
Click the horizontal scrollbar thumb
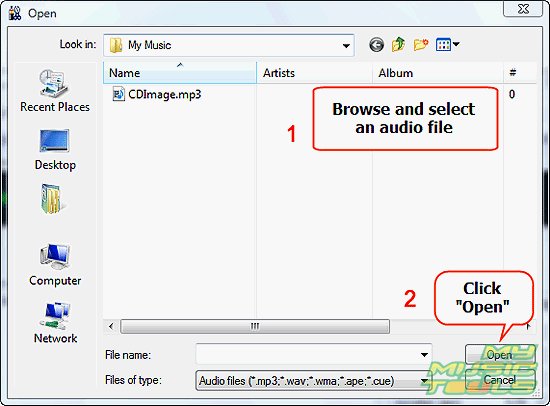pyautogui.click(x=255, y=326)
